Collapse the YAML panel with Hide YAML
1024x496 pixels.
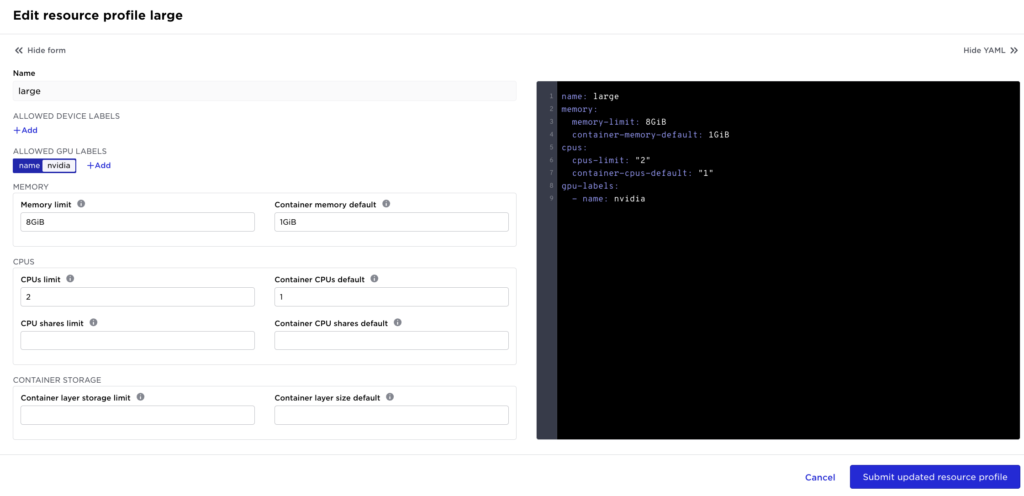pos(991,50)
